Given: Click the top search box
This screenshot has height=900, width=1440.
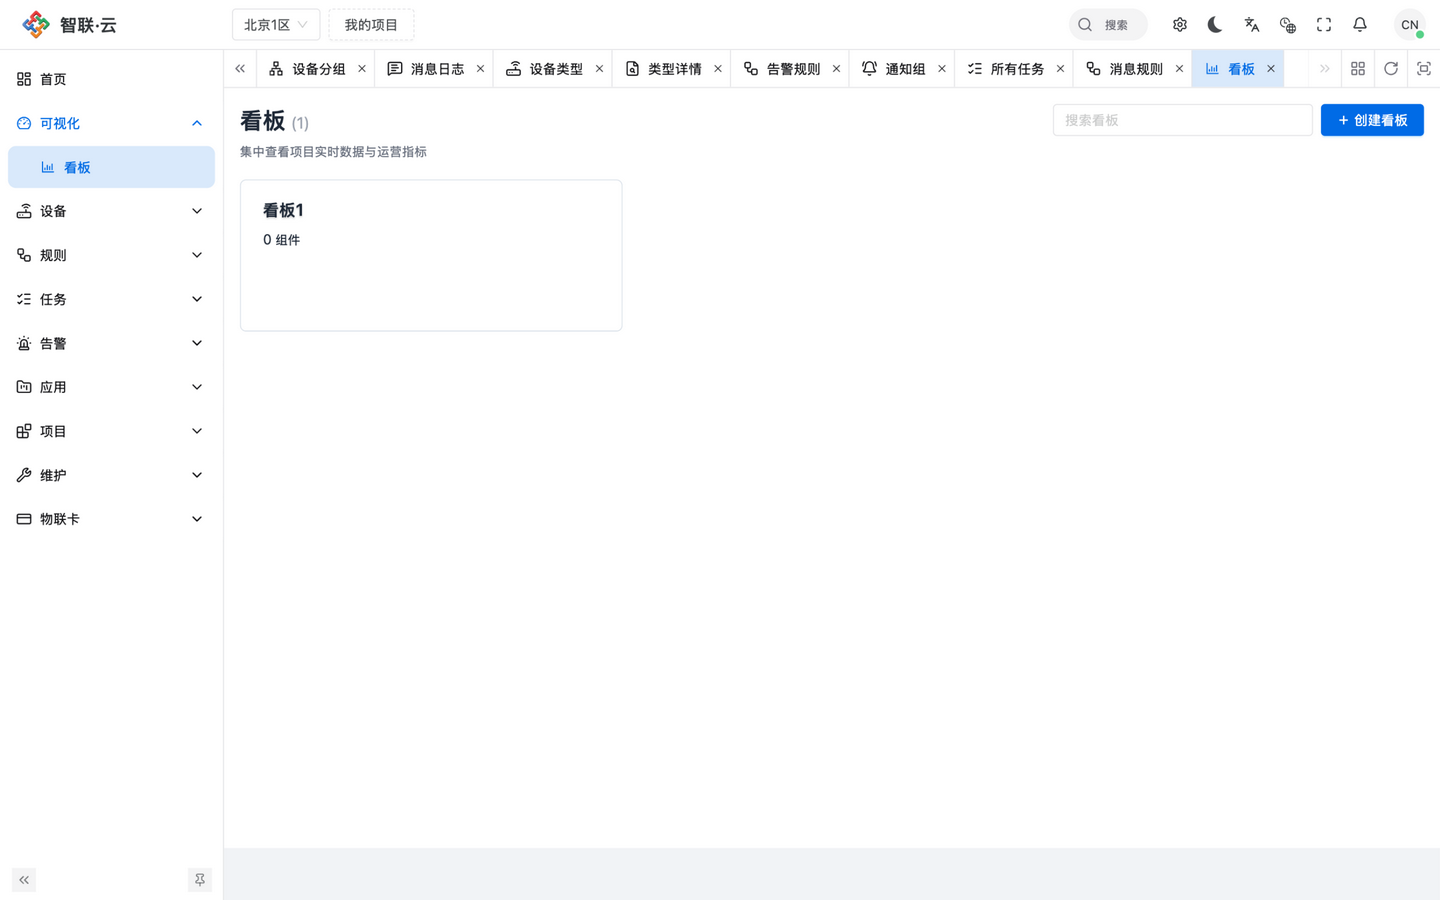Looking at the screenshot, I should 1108,25.
